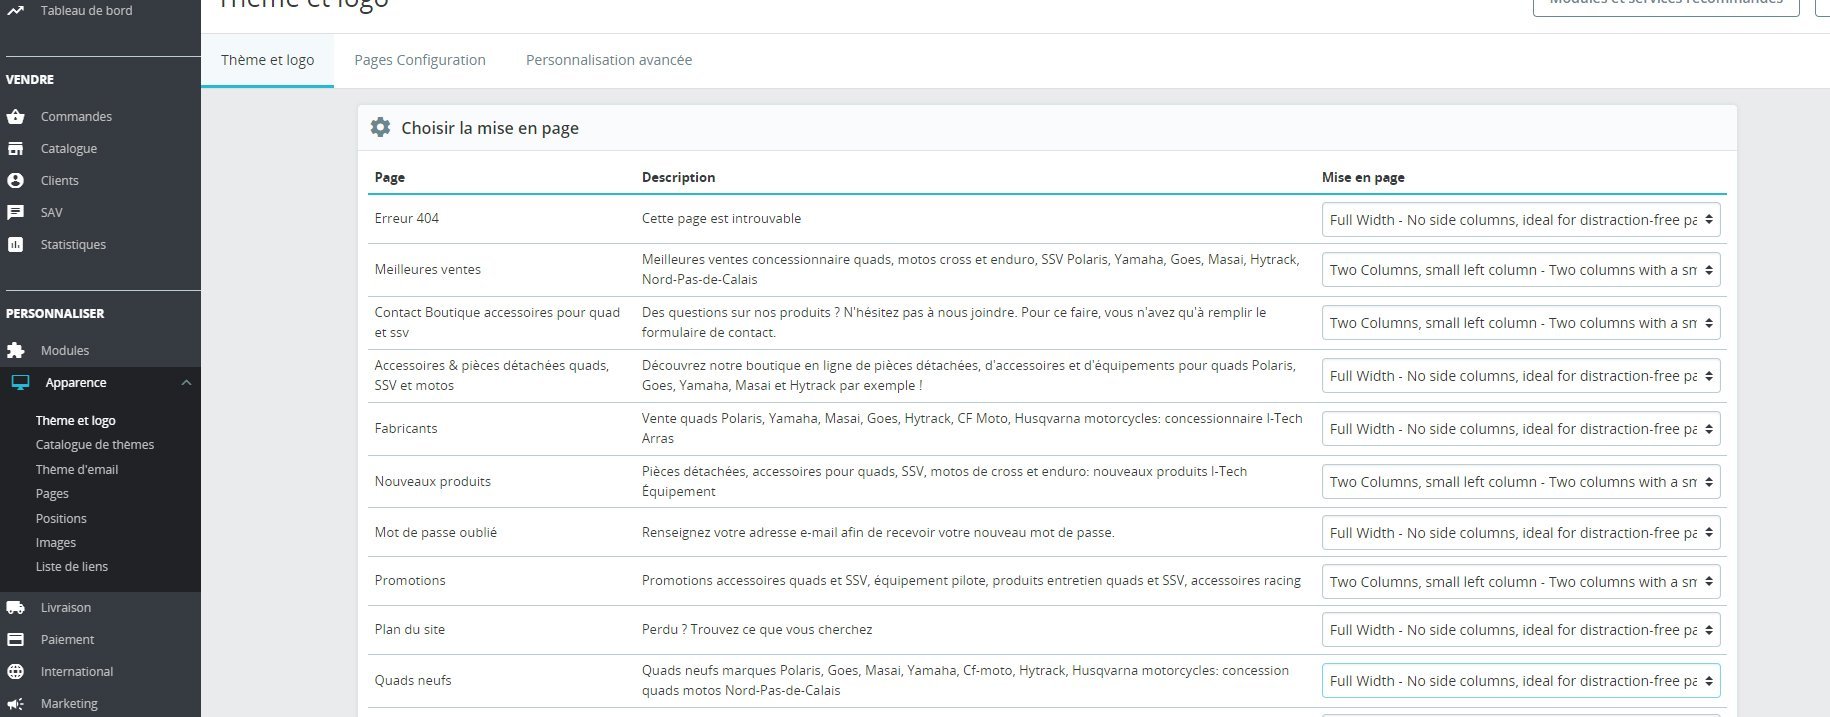Click the Tableau de bord trend icon
This screenshot has width=1830, height=717.
pos(15,10)
